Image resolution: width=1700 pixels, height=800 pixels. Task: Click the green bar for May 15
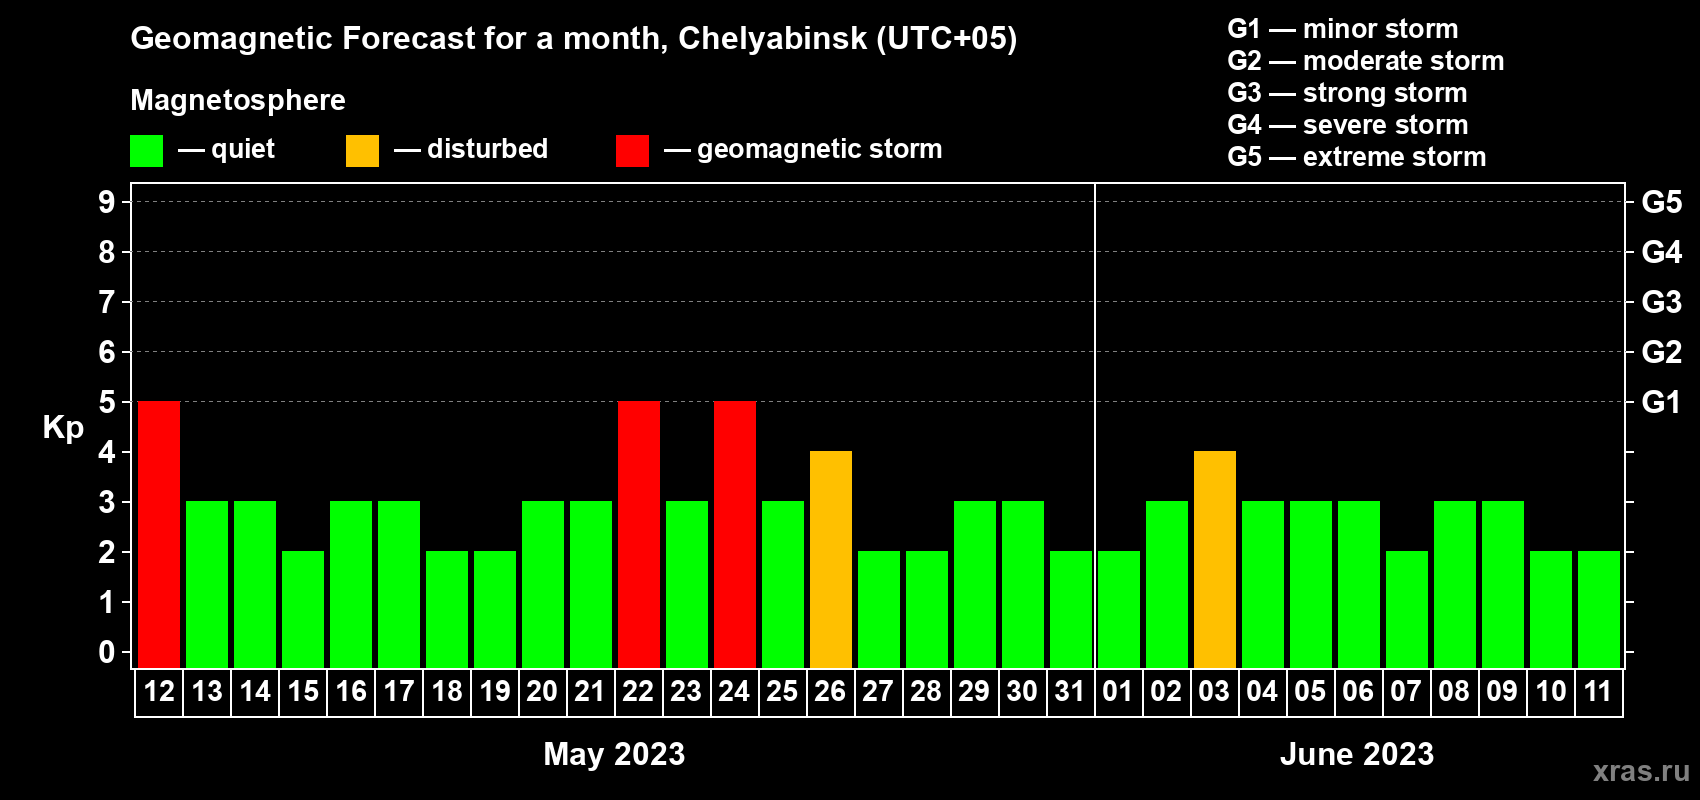pos(303,609)
